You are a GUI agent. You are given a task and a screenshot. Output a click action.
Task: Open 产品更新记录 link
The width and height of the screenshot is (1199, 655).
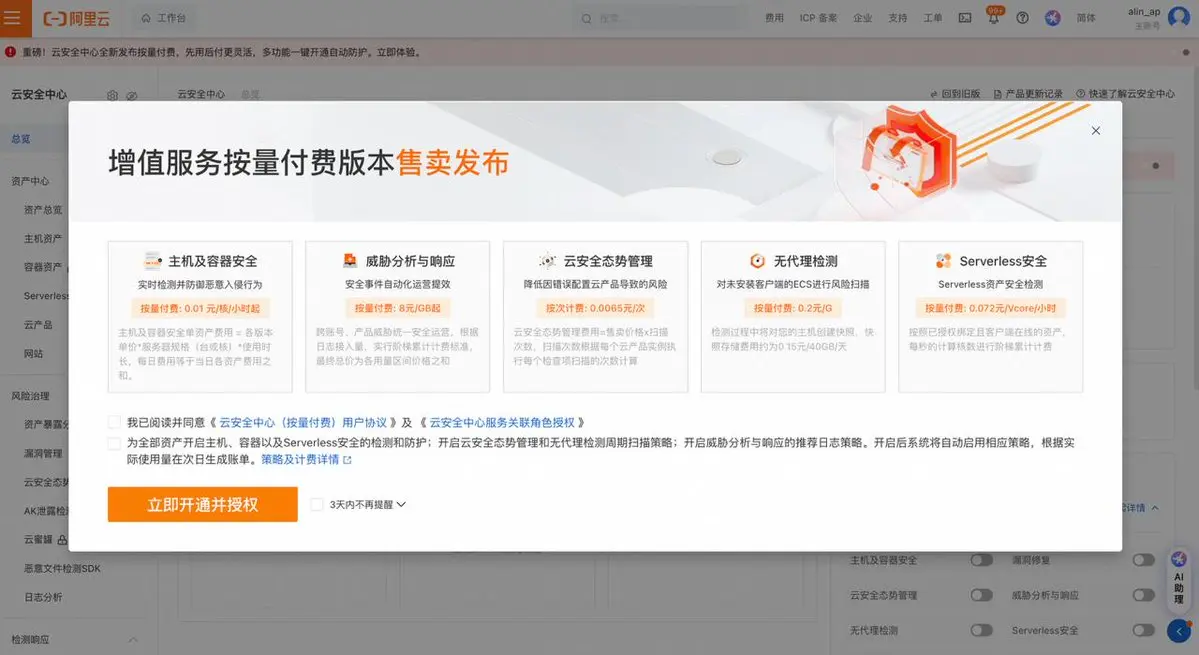click(1028, 94)
